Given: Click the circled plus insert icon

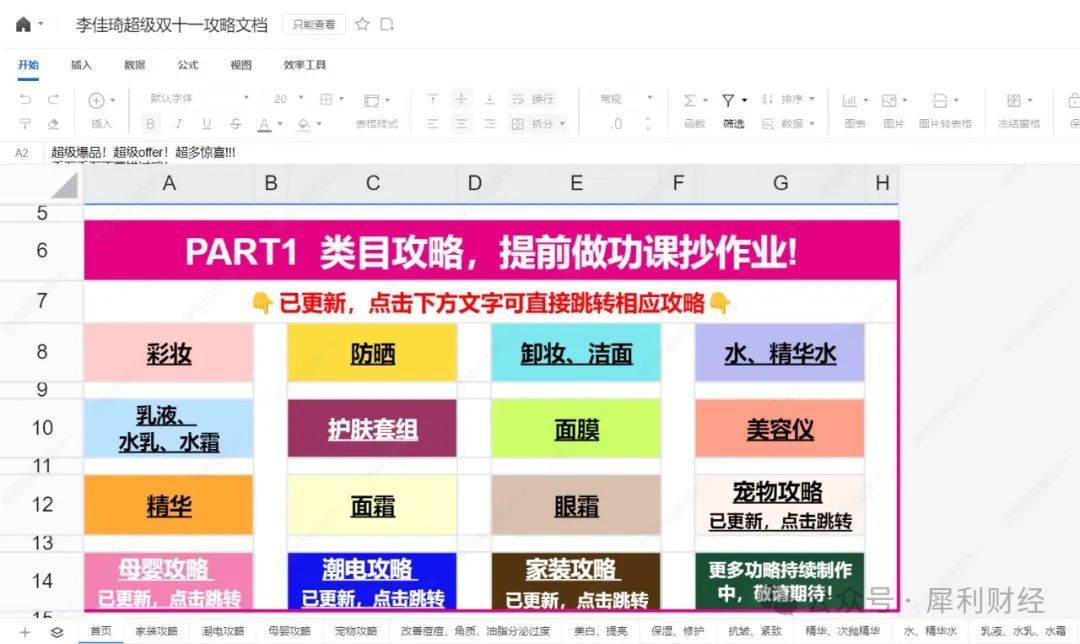Looking at the screenshot, I should (96, 101).
